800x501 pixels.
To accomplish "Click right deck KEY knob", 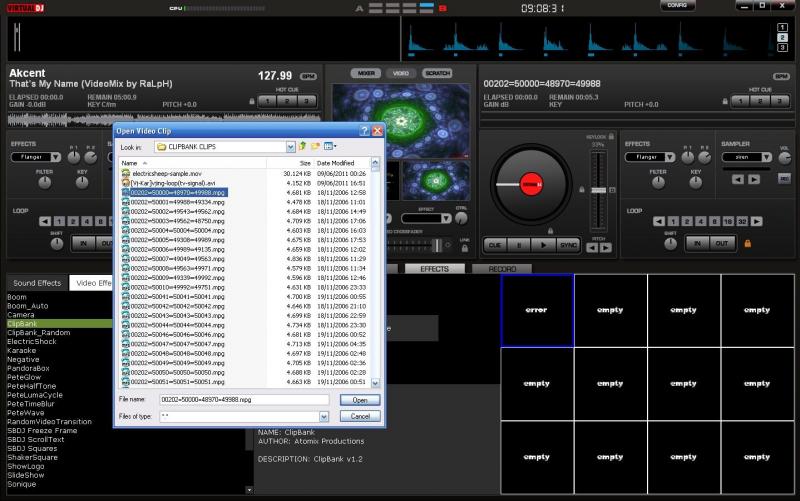I will tap(695, 182).
